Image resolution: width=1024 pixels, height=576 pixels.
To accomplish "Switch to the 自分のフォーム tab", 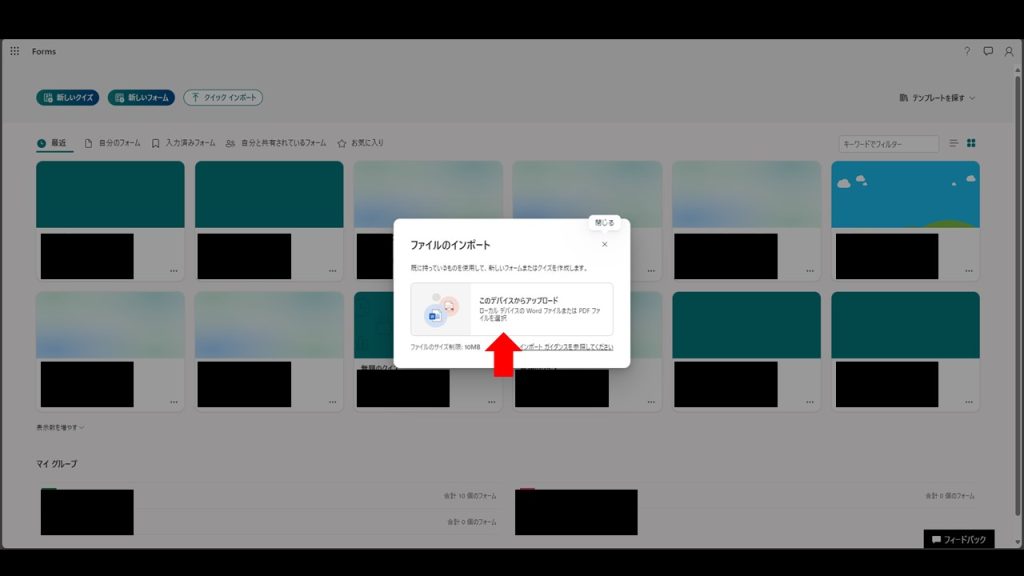I will point(113,143).
